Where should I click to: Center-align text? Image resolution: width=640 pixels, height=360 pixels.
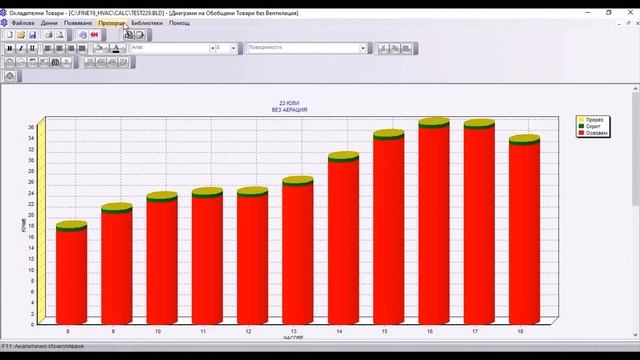click(59, 49)
